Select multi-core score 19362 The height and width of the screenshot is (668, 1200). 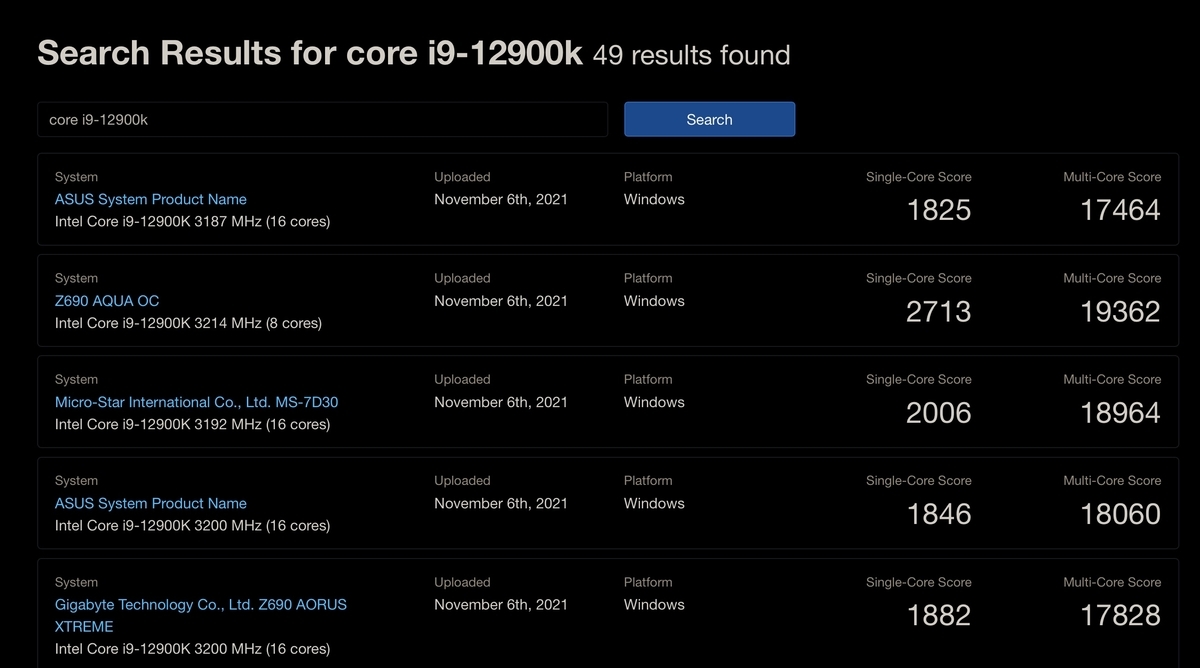1120,311
